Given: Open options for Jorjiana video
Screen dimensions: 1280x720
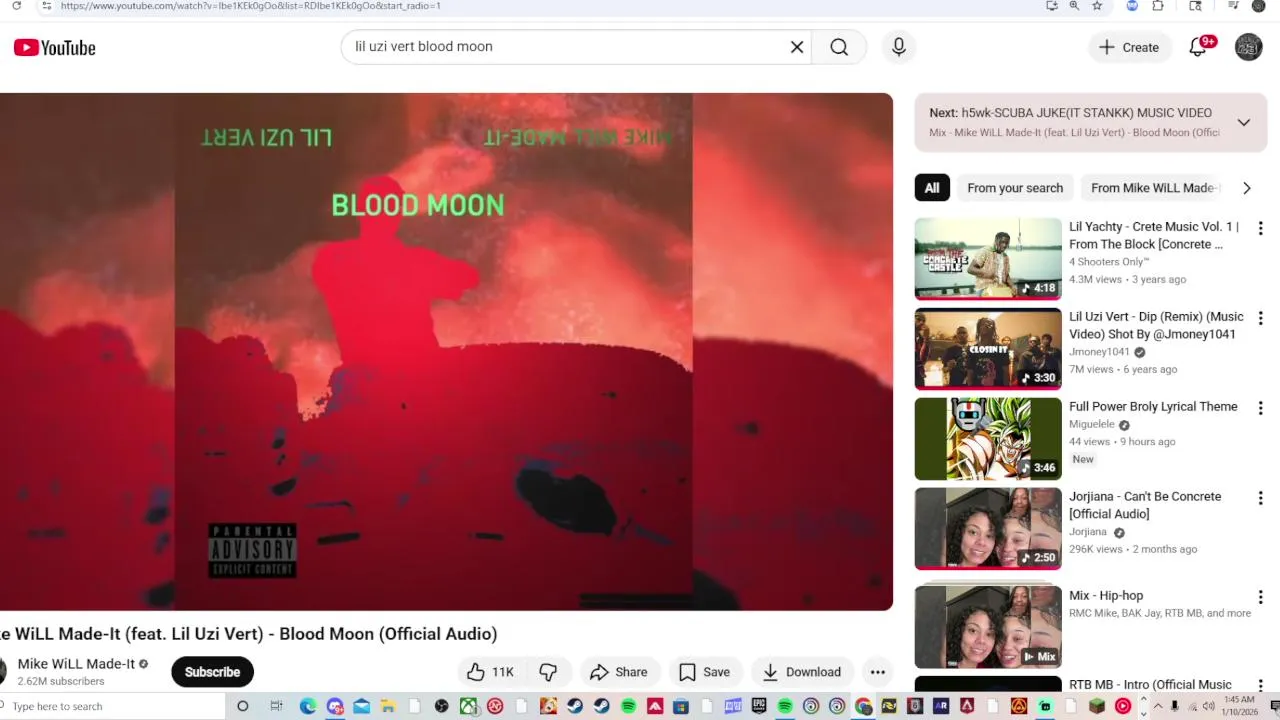Looking at the screenshot, I should 1260,498.
